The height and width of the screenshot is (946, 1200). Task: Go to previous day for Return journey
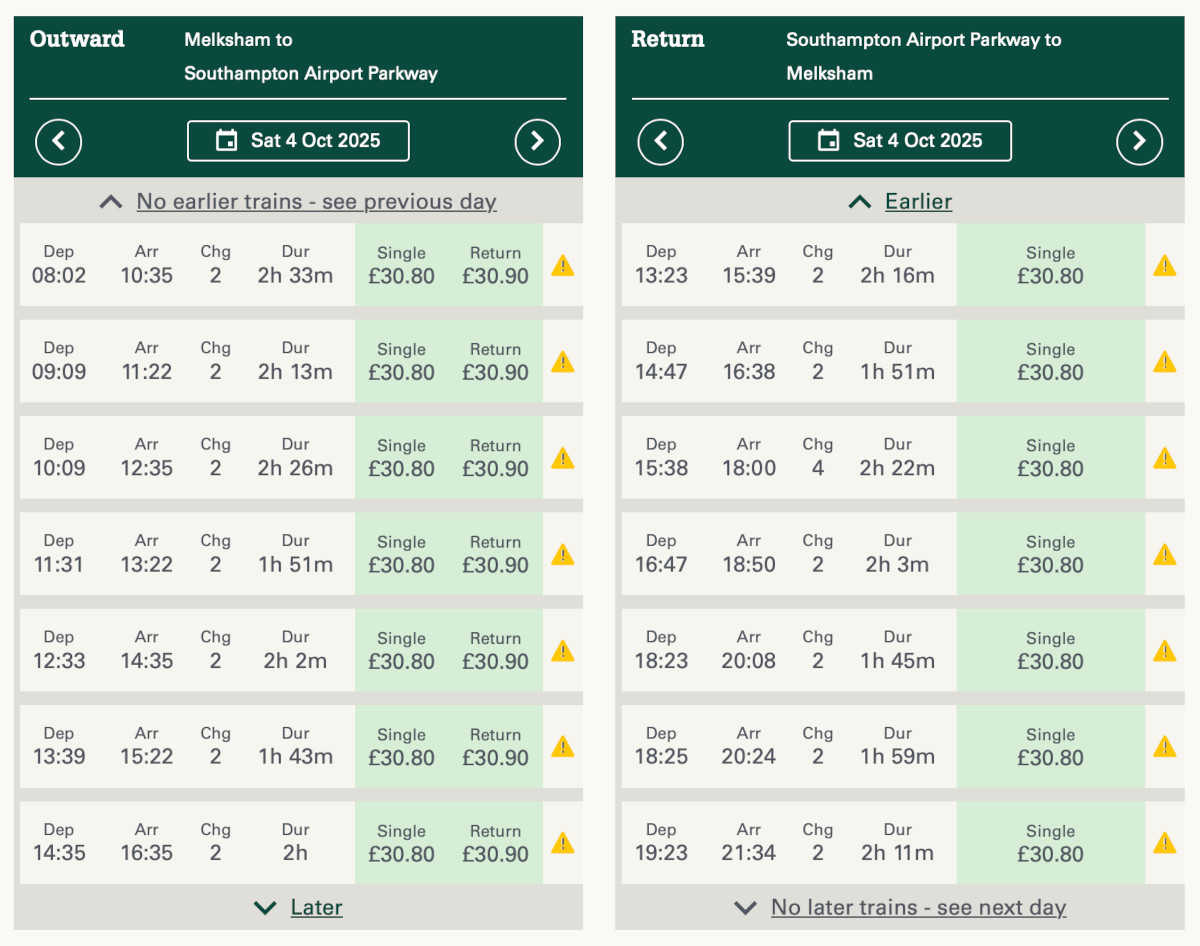(660, 141)
